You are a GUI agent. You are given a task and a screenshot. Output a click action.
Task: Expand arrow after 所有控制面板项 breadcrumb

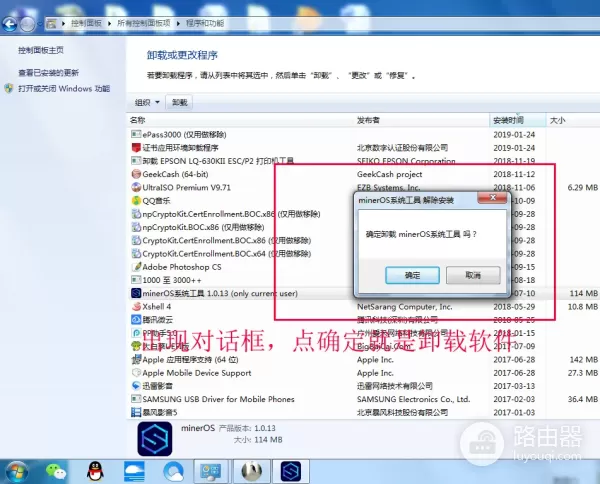(178, 24)
